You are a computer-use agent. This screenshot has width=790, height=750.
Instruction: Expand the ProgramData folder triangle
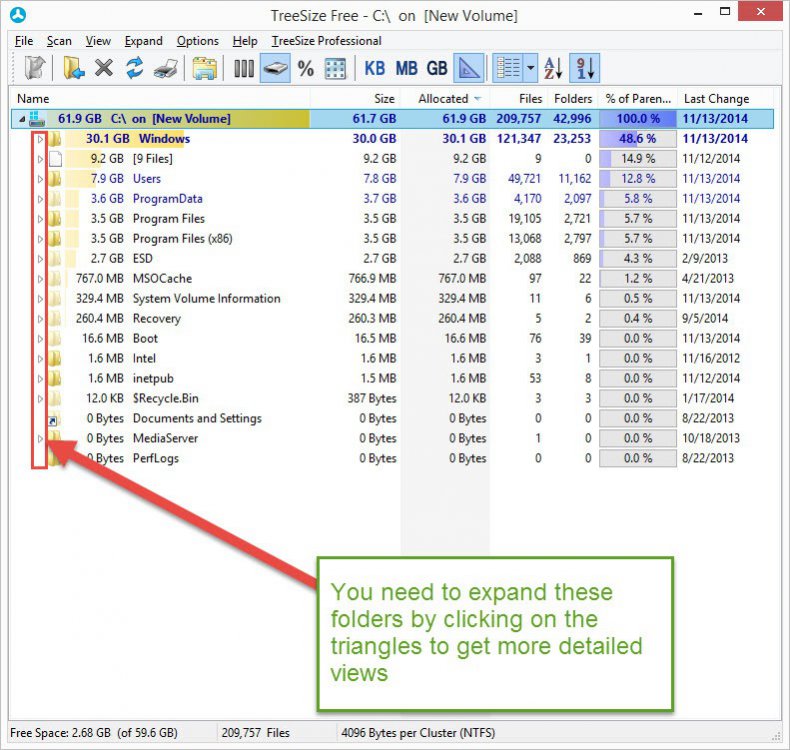[x=40, y=199]
